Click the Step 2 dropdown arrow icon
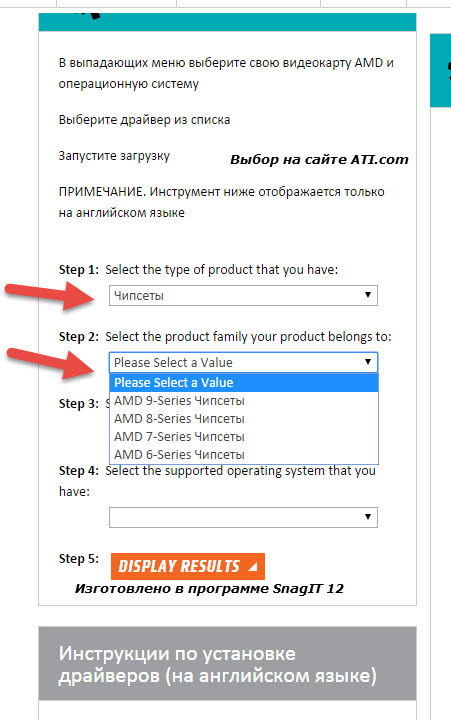The width and height of the screenshot is (451, 720). point(367,362)
